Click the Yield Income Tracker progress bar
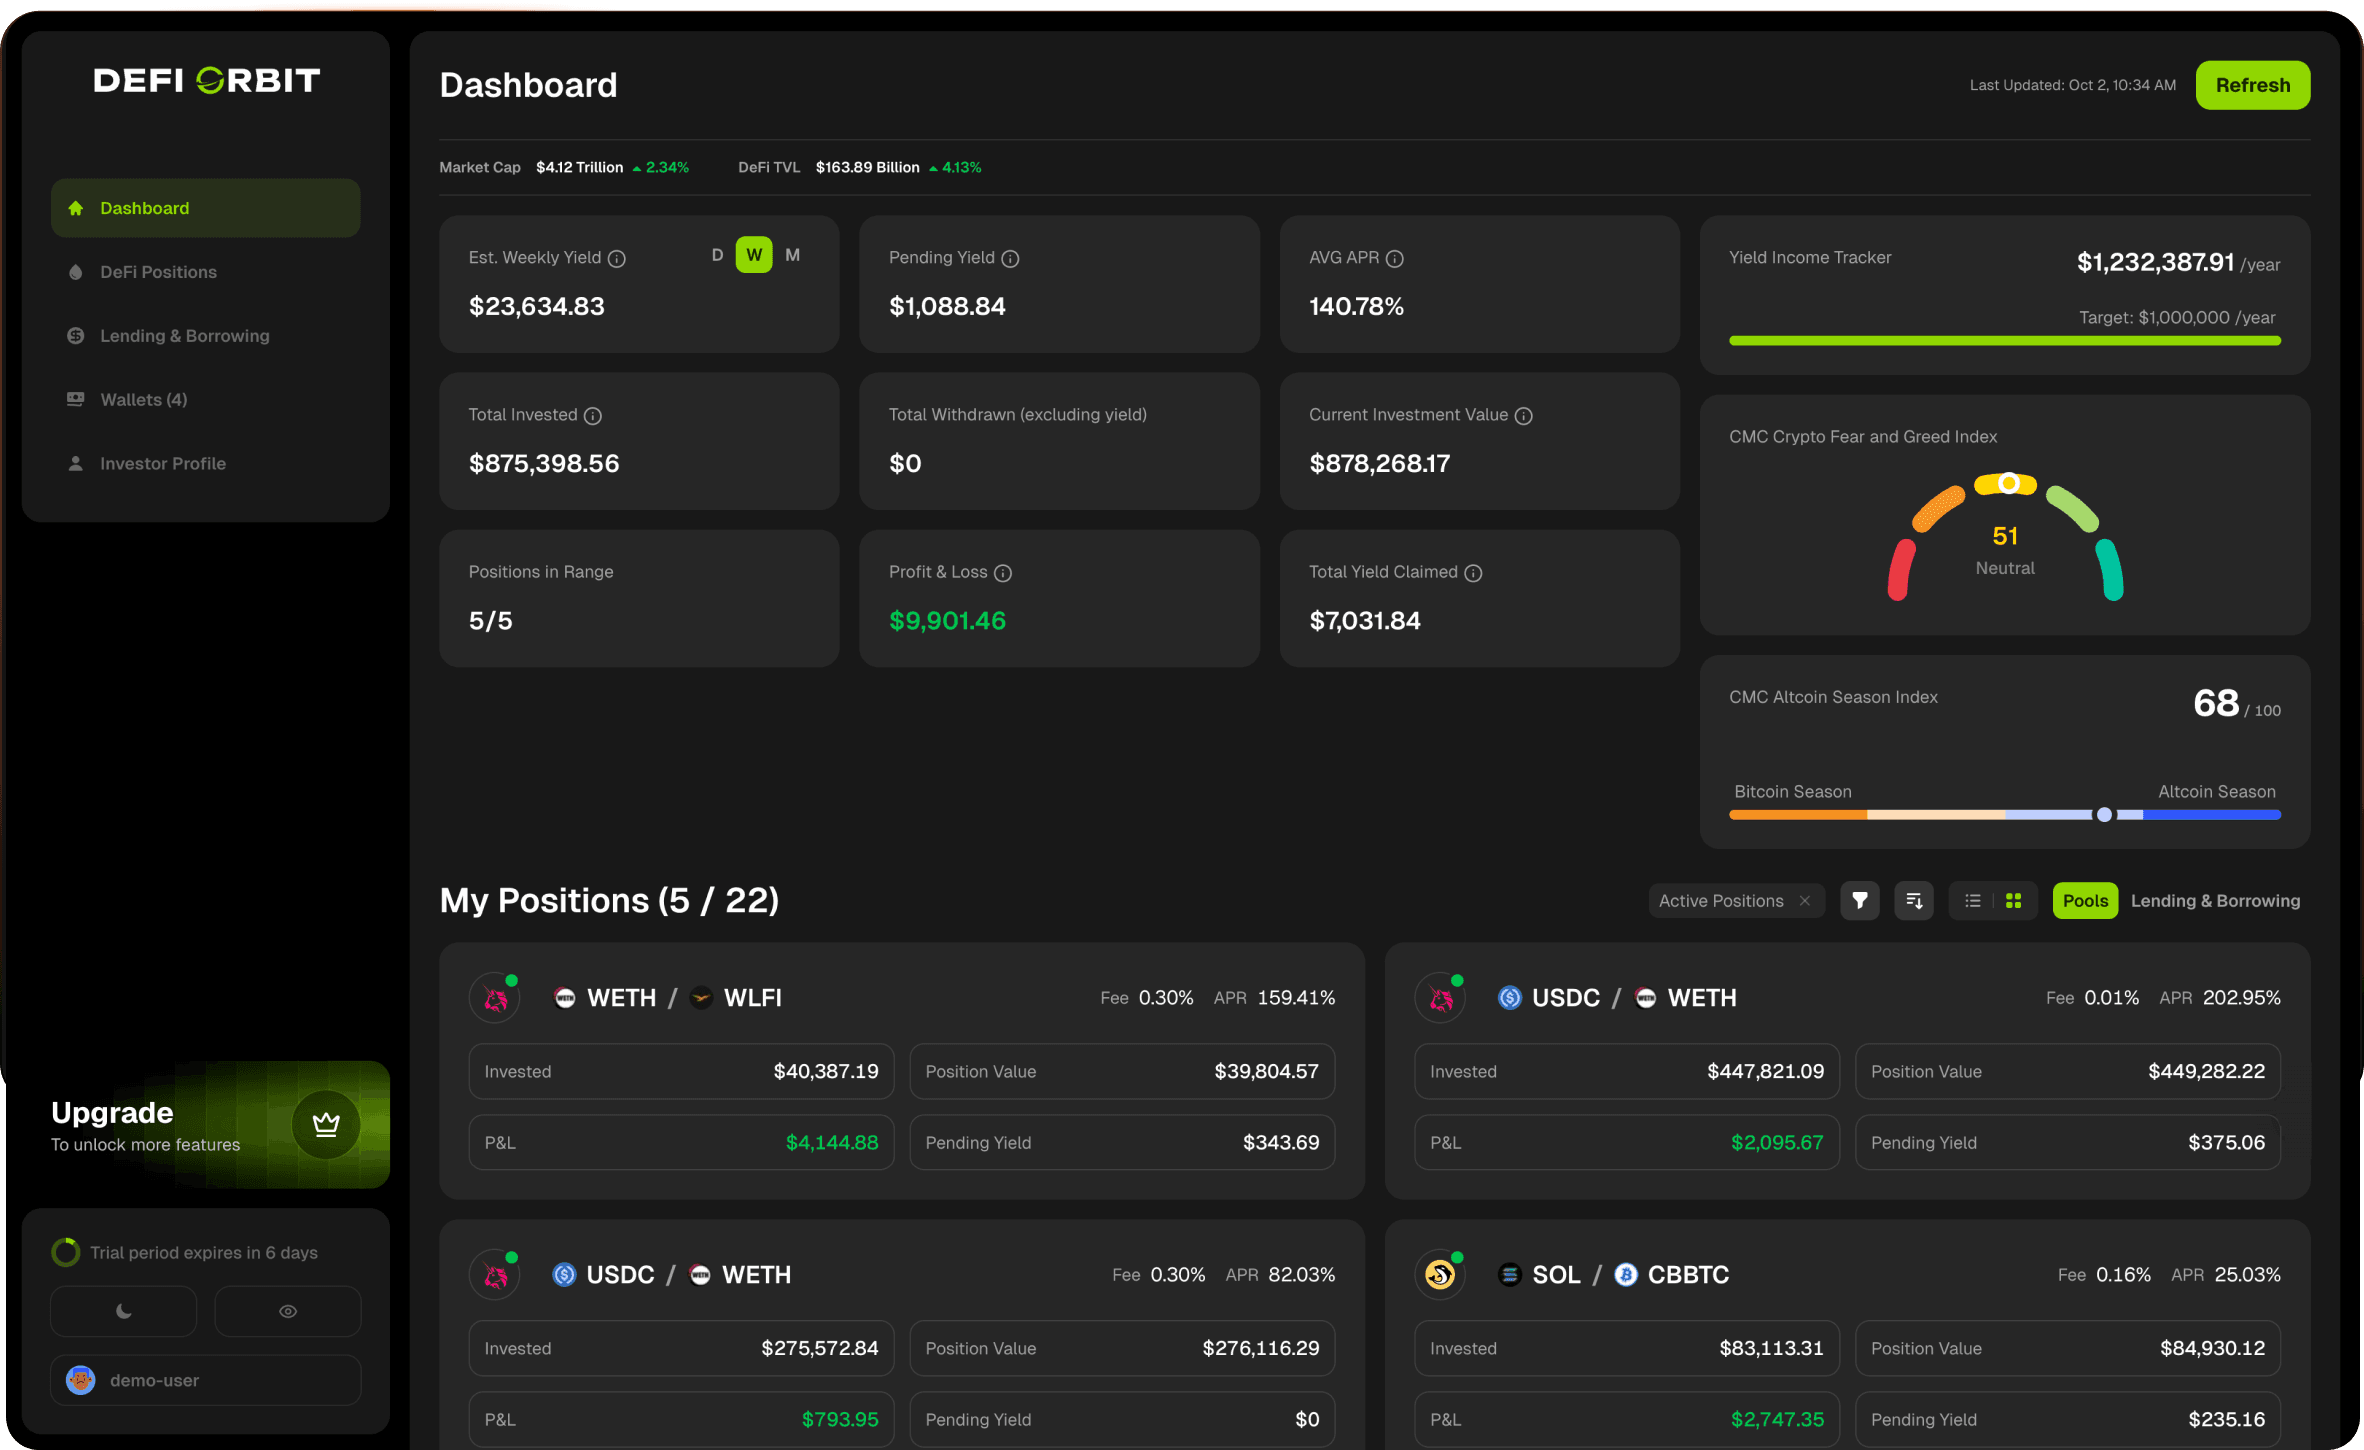2364x1450 pixels. [2004, 340]
